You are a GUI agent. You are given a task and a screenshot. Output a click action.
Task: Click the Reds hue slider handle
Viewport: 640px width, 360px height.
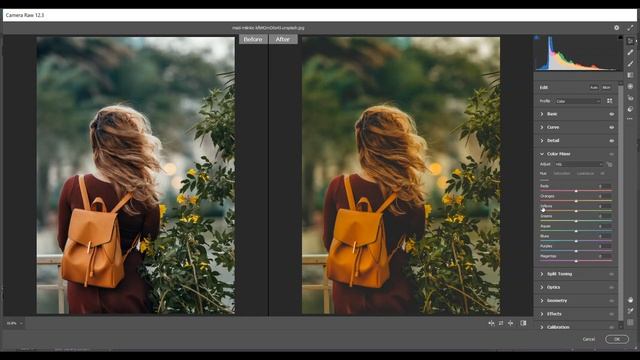pos(576,191)
